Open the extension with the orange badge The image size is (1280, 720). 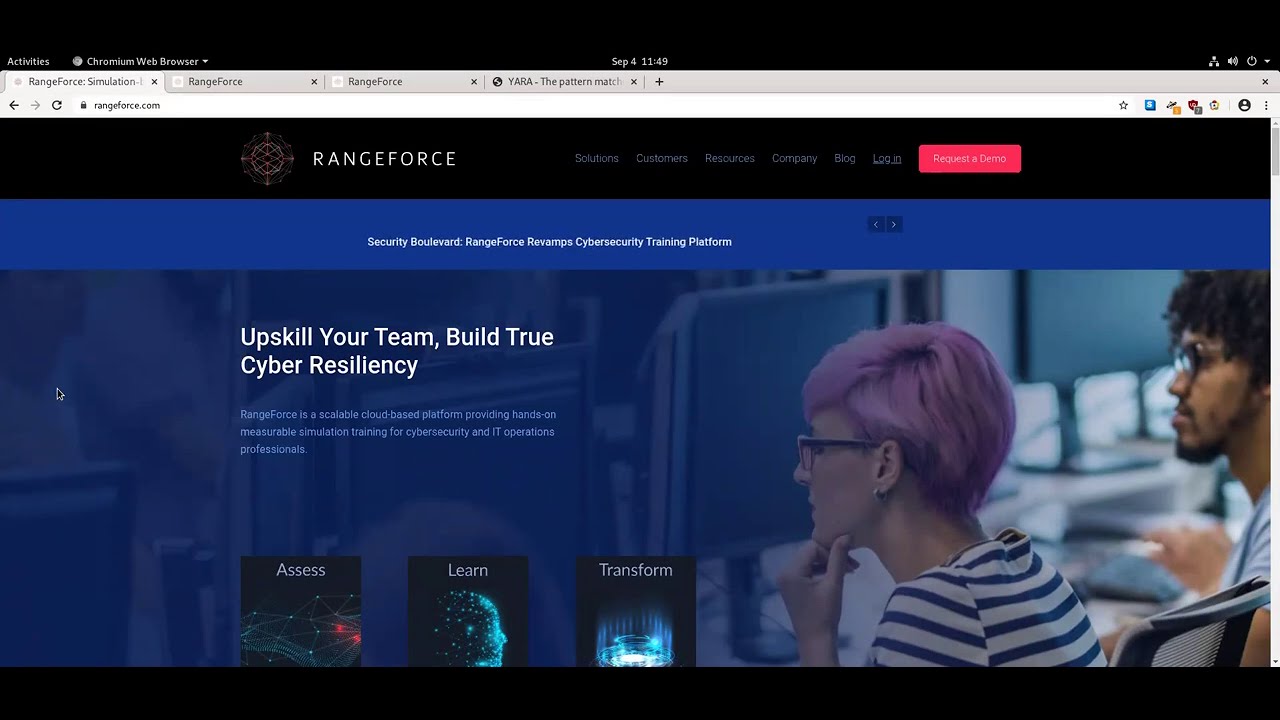pyautogui.click(x=1172, y=106)
